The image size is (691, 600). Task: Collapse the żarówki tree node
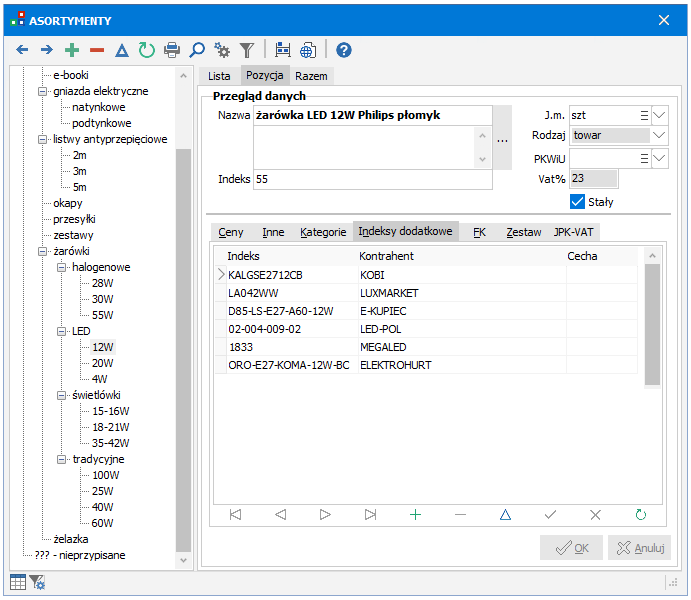coord(42,252)
